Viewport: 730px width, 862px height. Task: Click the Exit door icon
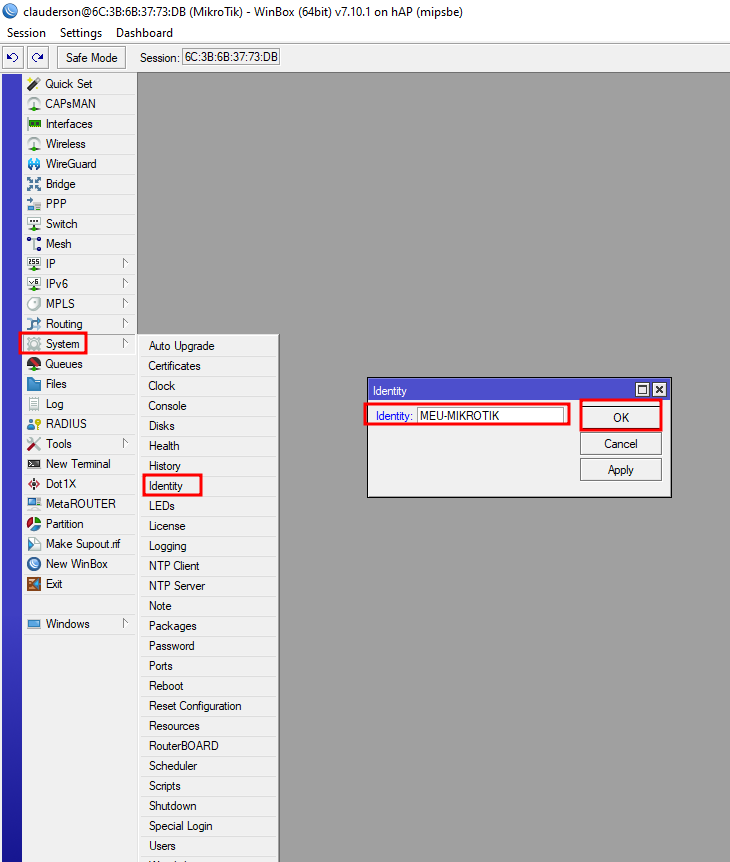pyautogui.click(x=34, y=584)
